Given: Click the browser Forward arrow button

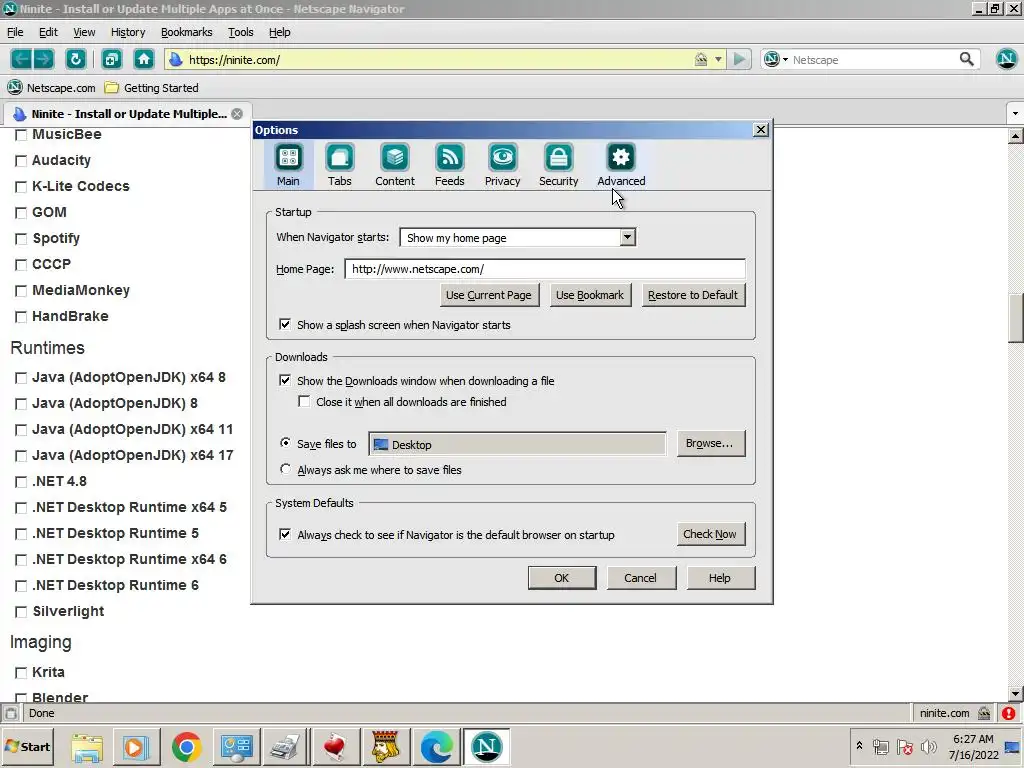Looking at the screenshot, I should pyautogui.click(x=43, y=59).
